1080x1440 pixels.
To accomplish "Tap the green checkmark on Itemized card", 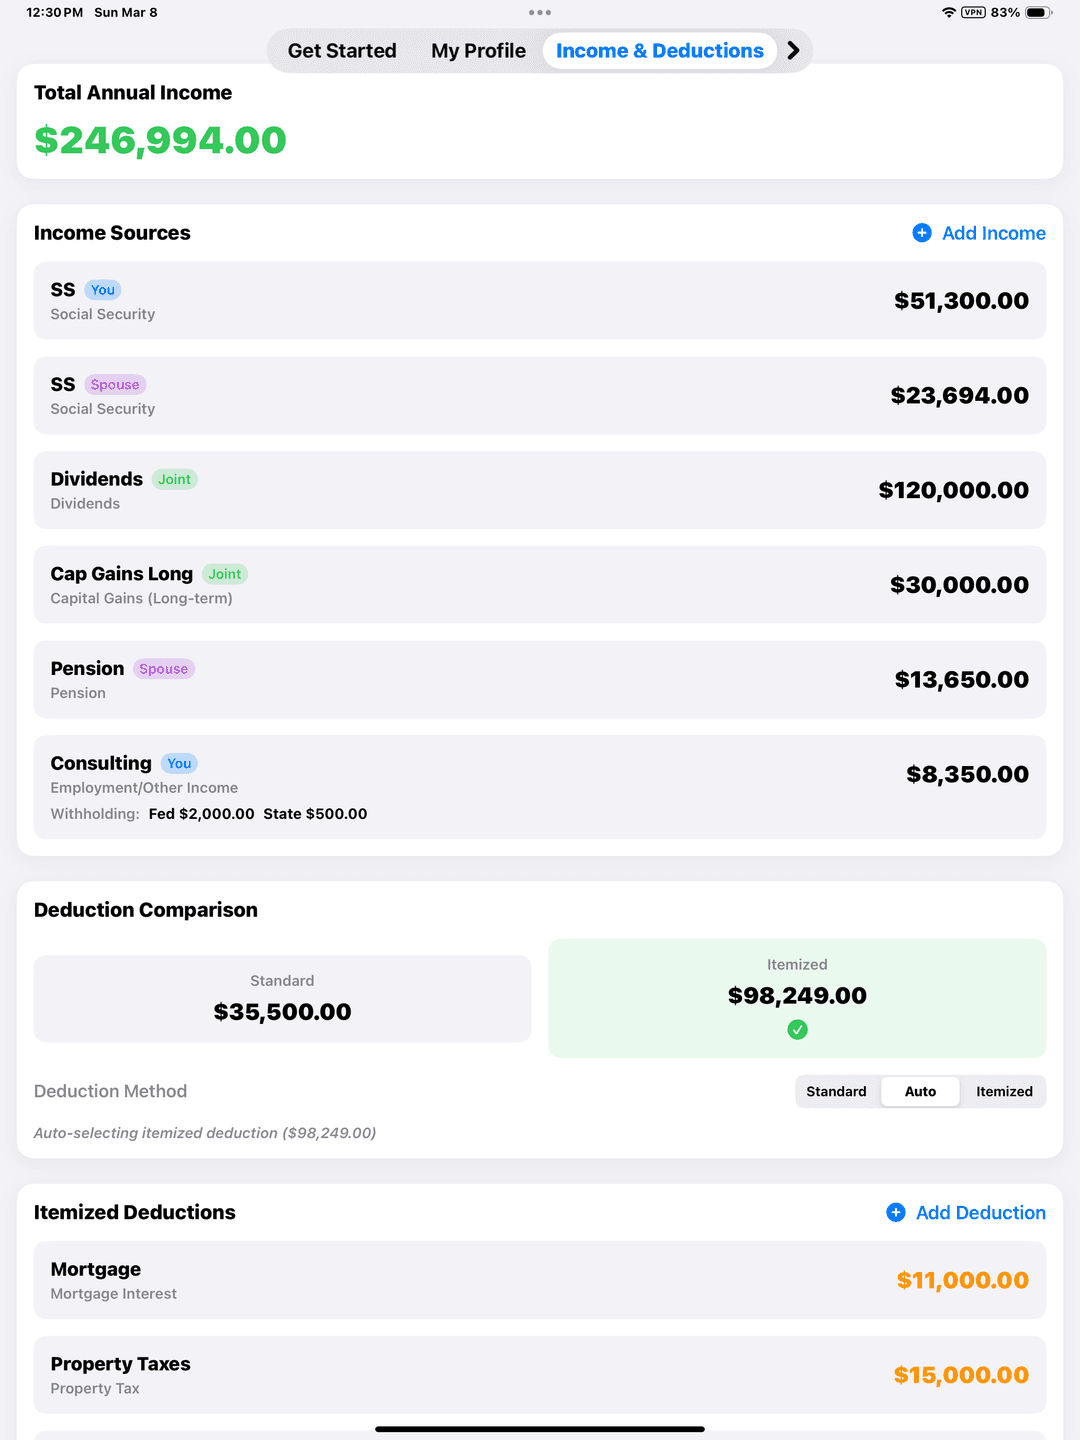I will 797,1029.
